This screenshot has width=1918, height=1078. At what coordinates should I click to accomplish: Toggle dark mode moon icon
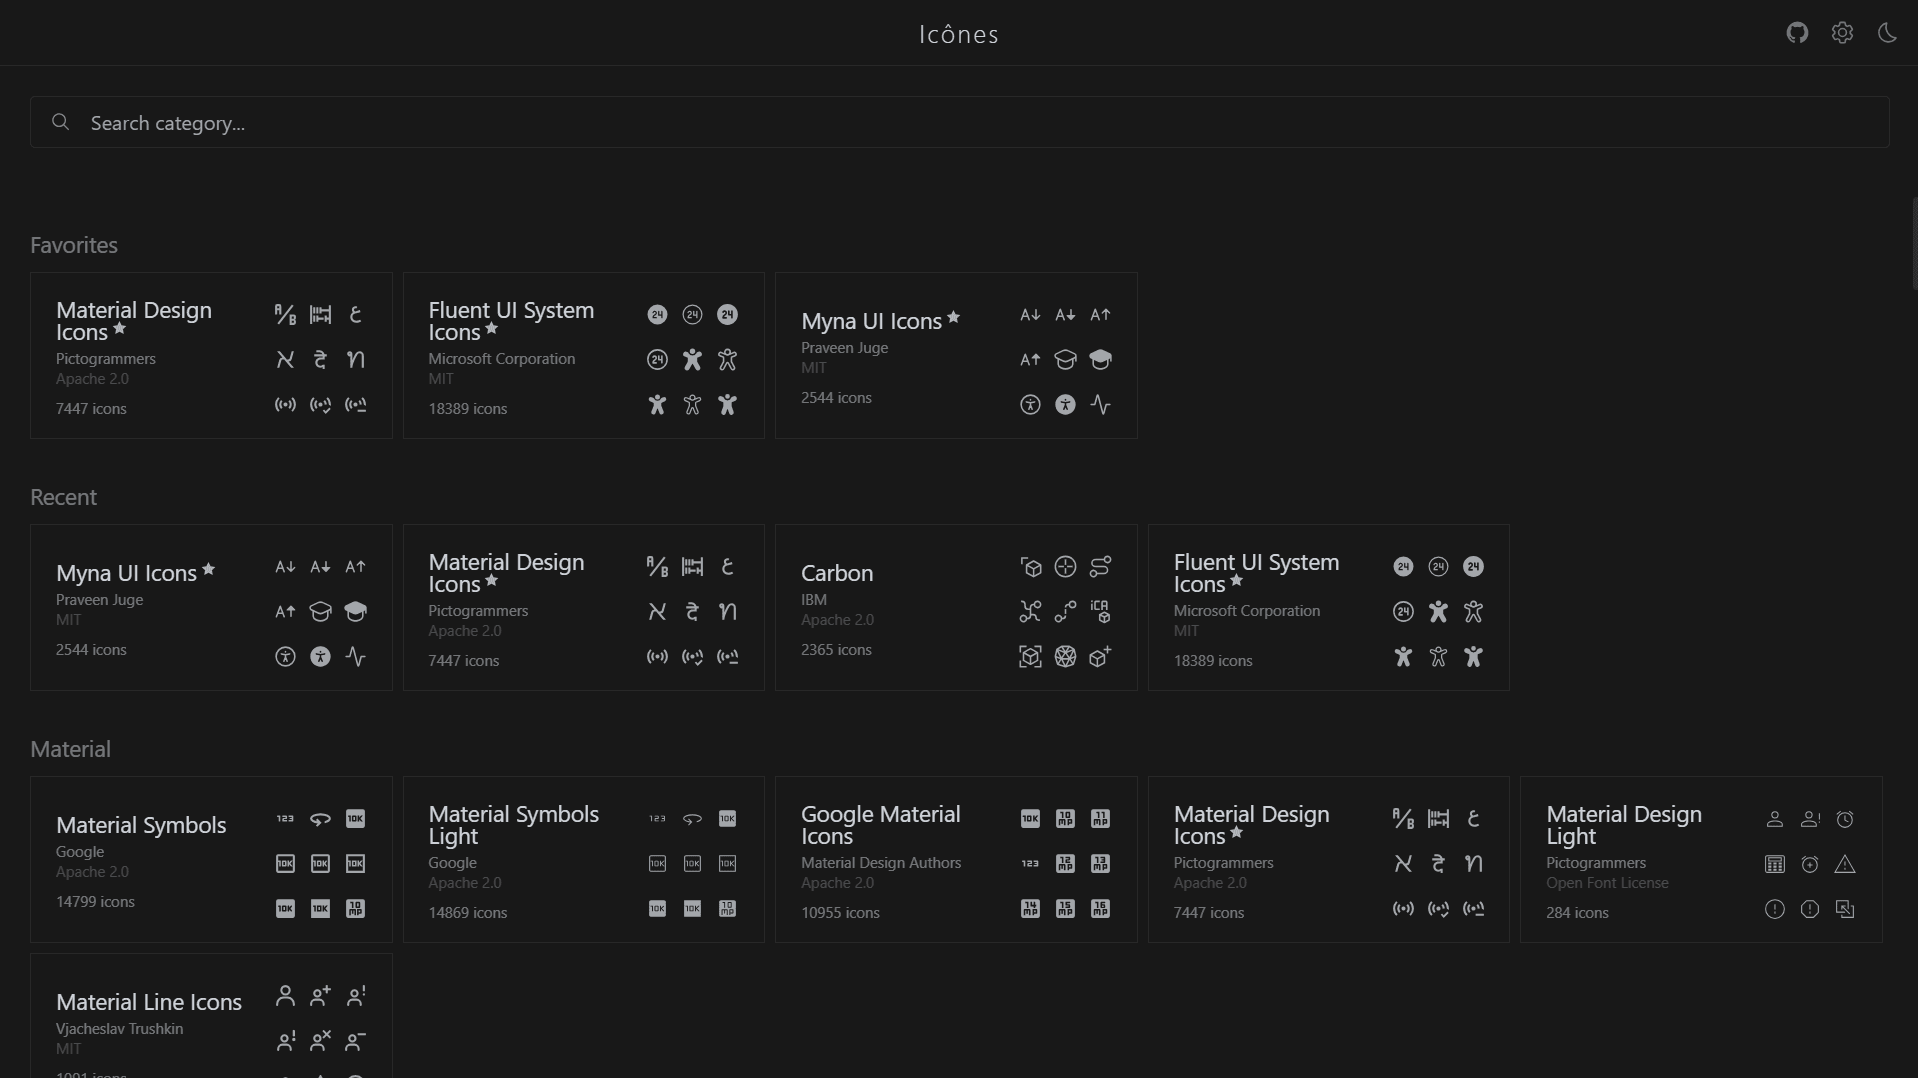pyautogui.click(x=1887, y=33)
